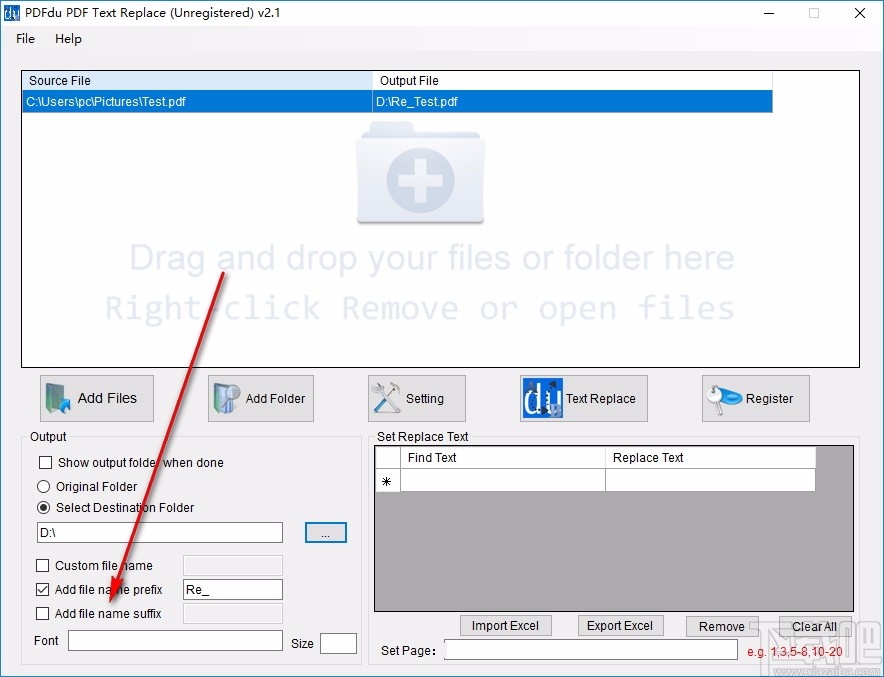Click the PDFdu logo in the title bar
Screen dimensions: 884x677
tap(11, 12)
